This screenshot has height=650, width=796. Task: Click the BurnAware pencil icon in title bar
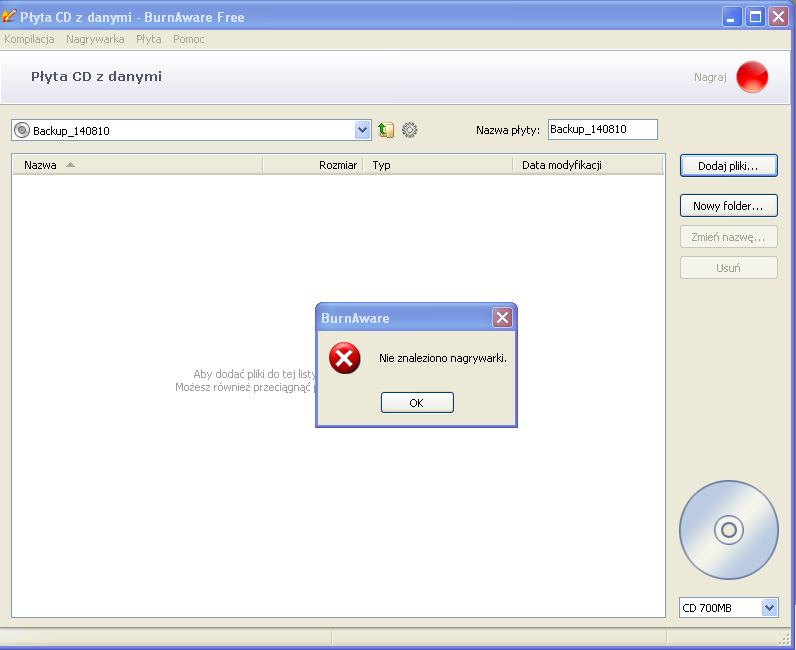9,16
